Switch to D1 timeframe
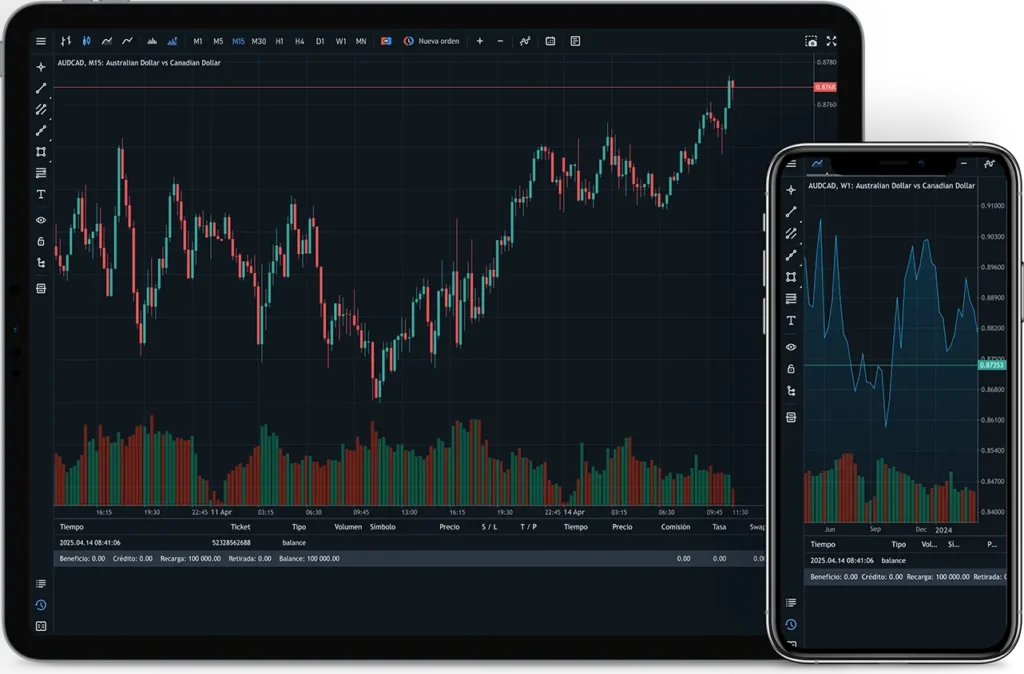 [x=320, y=41]
